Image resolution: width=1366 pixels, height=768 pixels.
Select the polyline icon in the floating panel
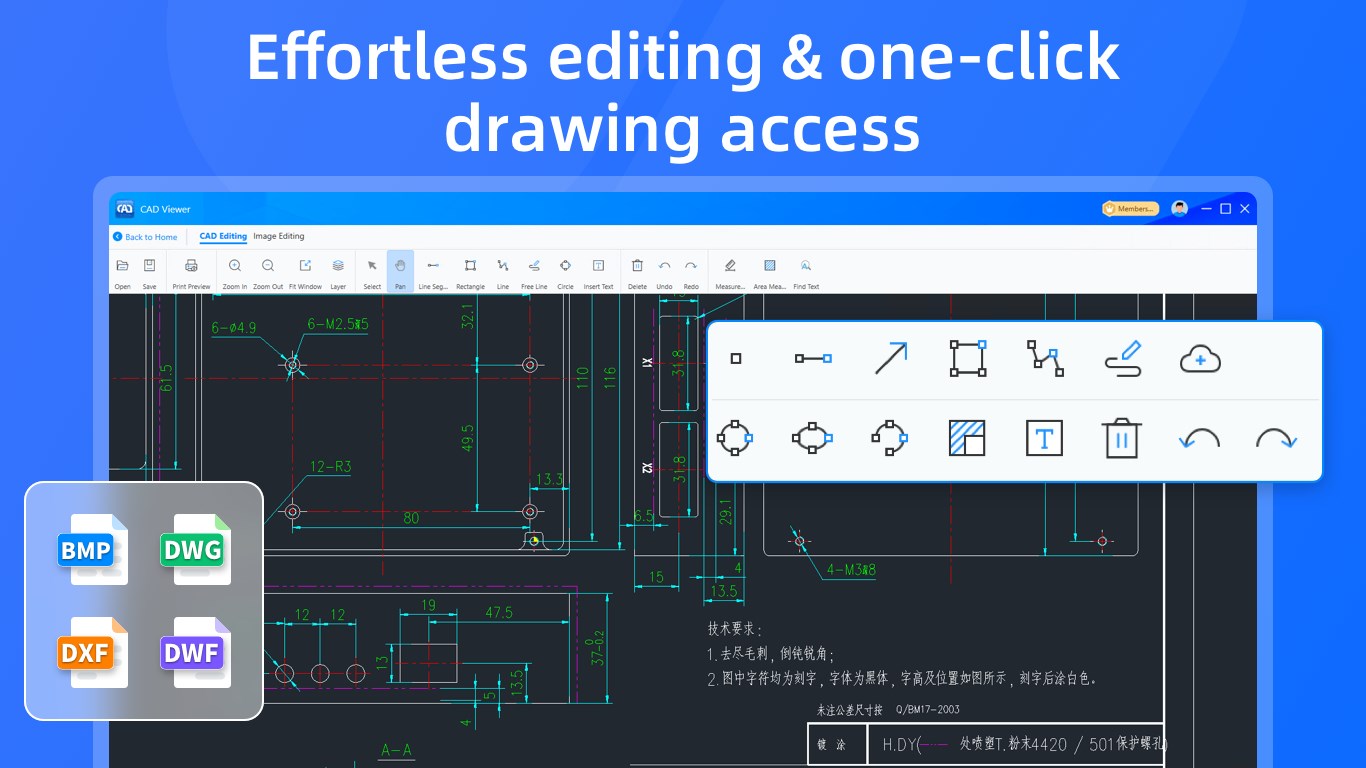pos(1045,358)
